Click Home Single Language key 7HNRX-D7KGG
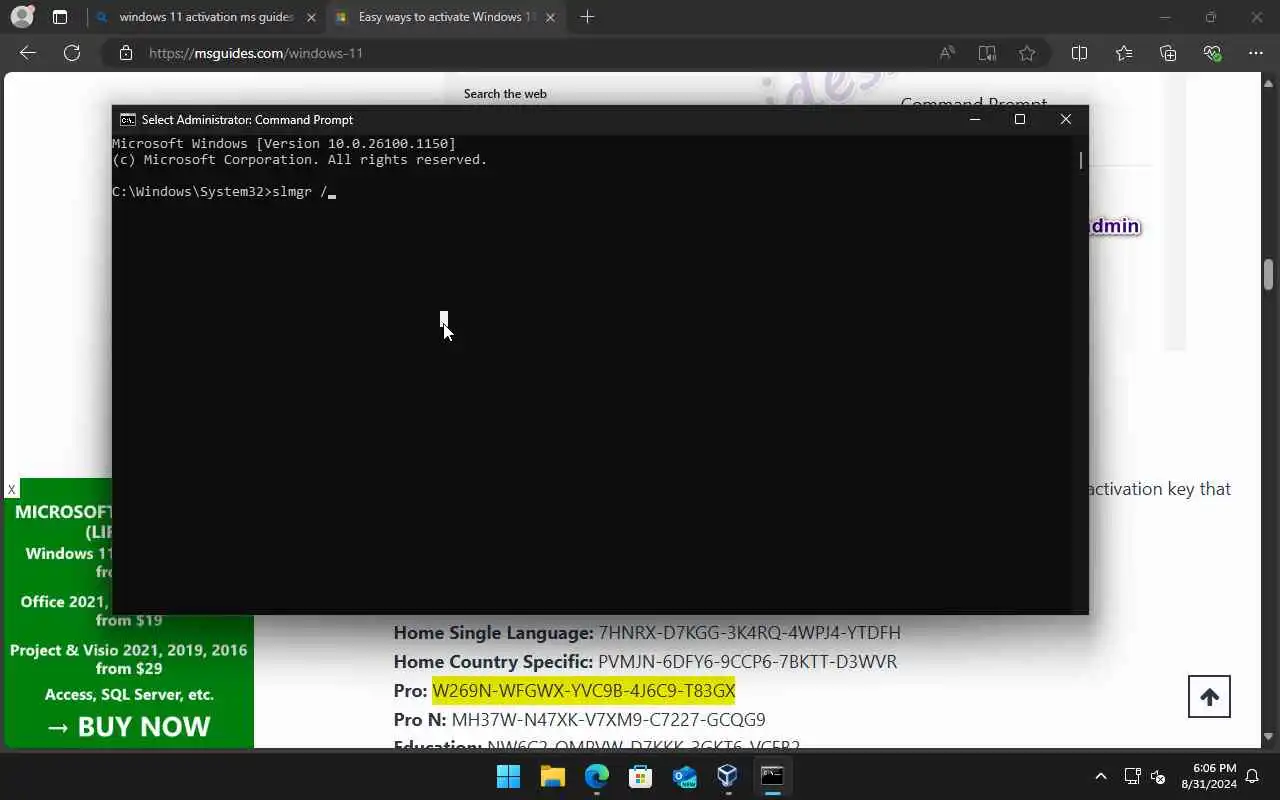Screen dimensions: 1280x800 (x=749, y=633)
